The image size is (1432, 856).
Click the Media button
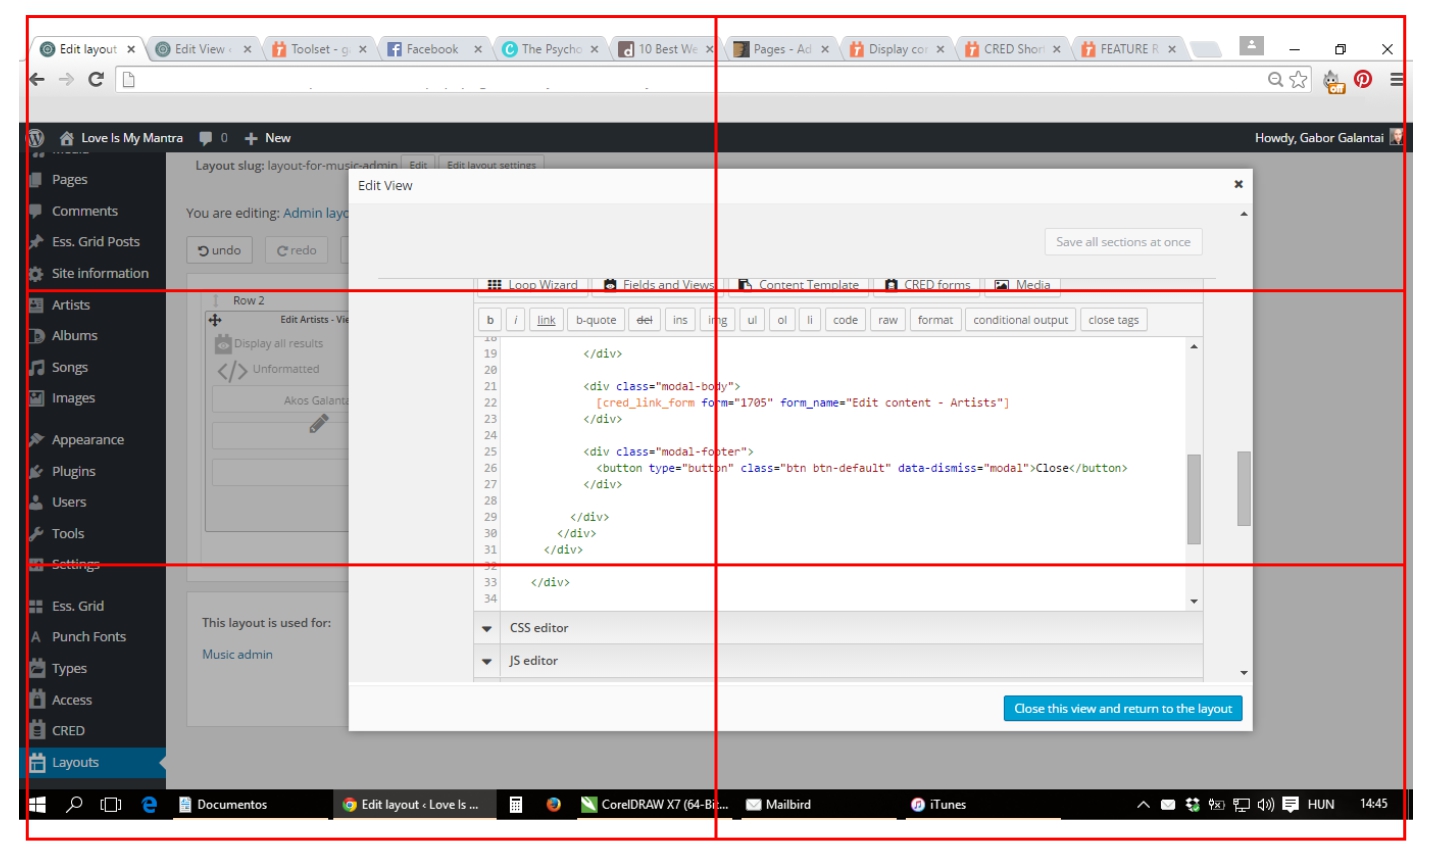point(1022,285)
